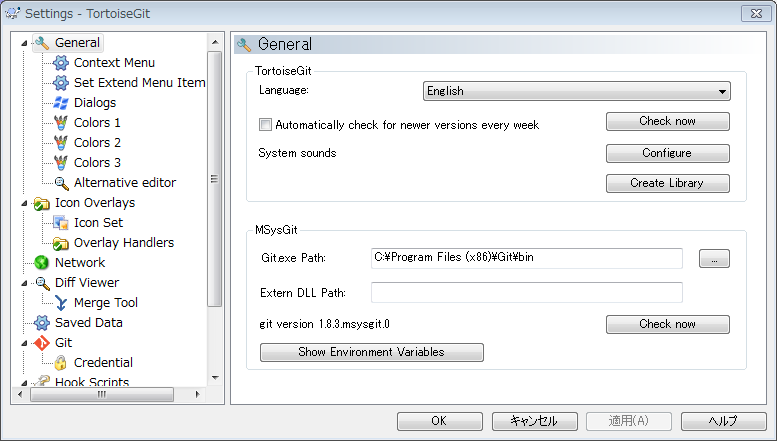Screen dimensions: 777x441
Task: Select Overlay Handlers tree entry
Action: tap(124, 243)
